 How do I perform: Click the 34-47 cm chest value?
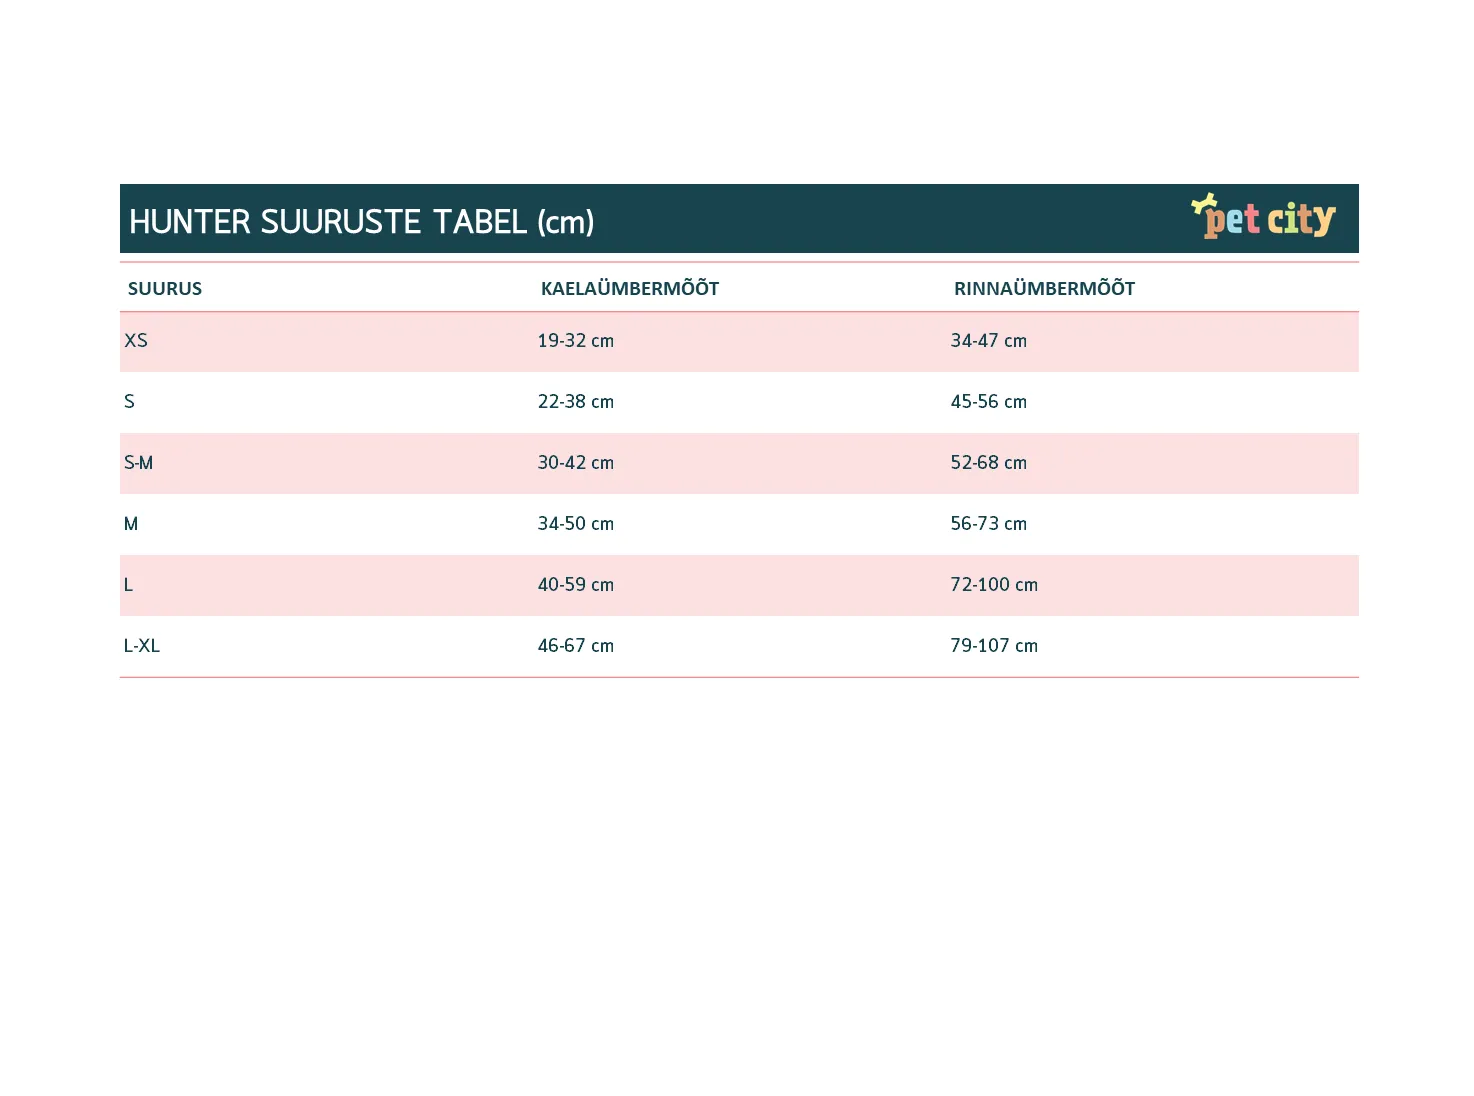tap(989, 341)
